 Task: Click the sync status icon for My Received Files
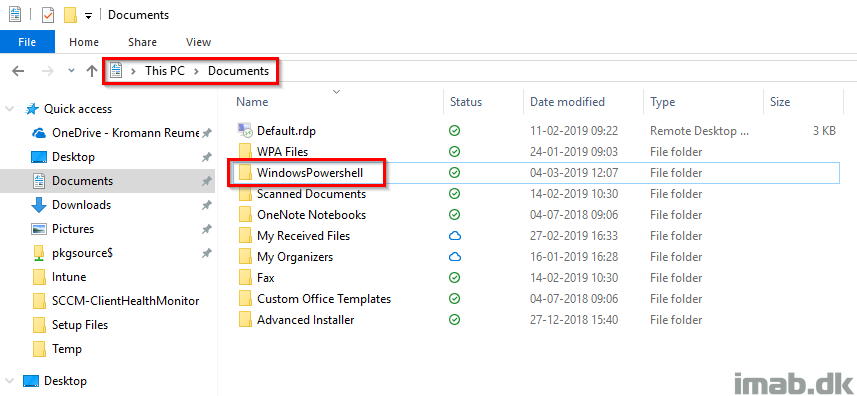454,236
